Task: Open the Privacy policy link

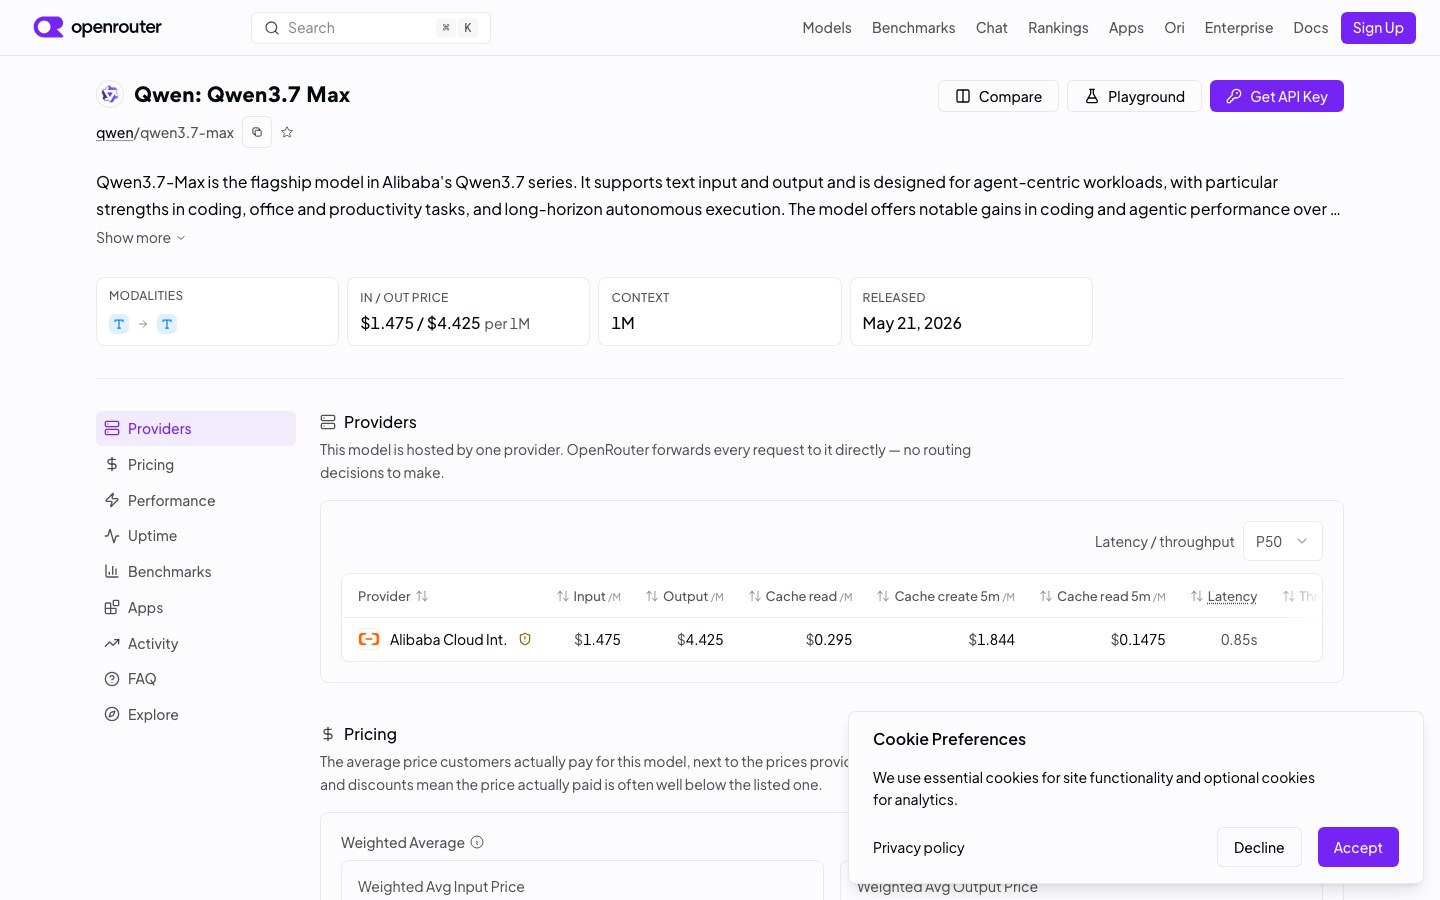Action: [918, 847]
